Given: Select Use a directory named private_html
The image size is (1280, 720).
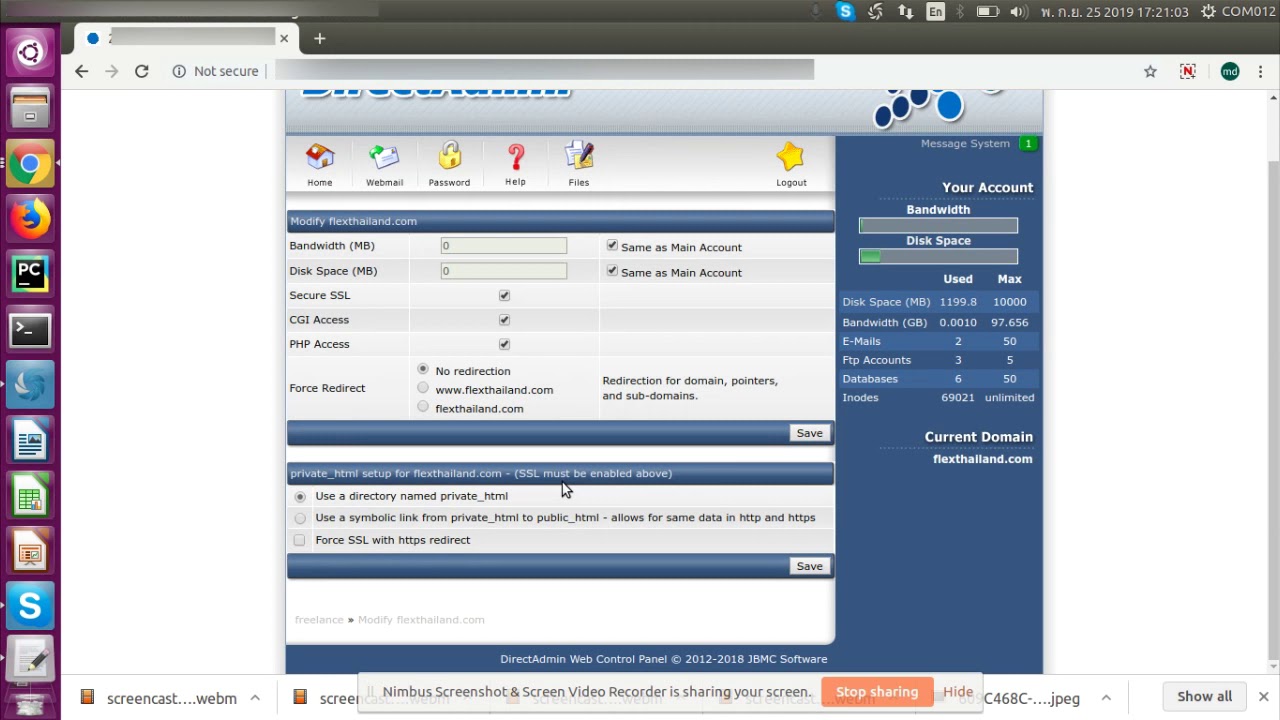Looking at the screenshot, I should coord(300,496).
